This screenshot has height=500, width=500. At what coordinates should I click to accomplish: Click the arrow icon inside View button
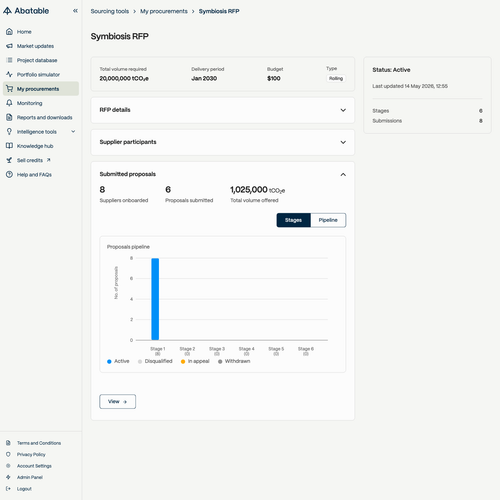[125, 402]
